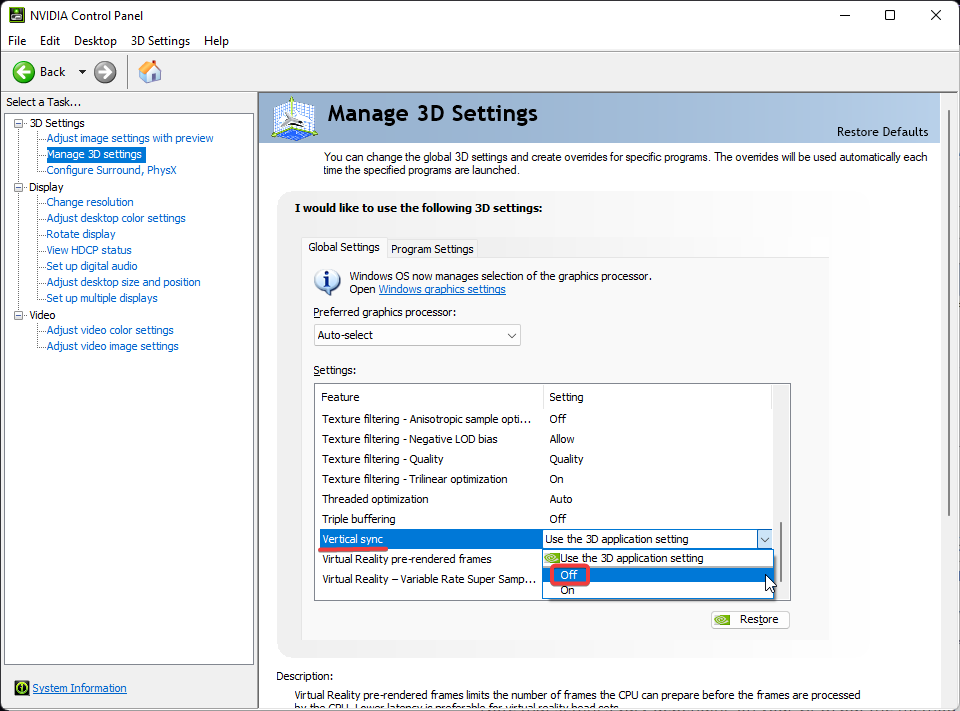Choose Off in the Vertical sync list
Image resolution: width=960 pixels, height=711 pixels.
tap(658, 574)
